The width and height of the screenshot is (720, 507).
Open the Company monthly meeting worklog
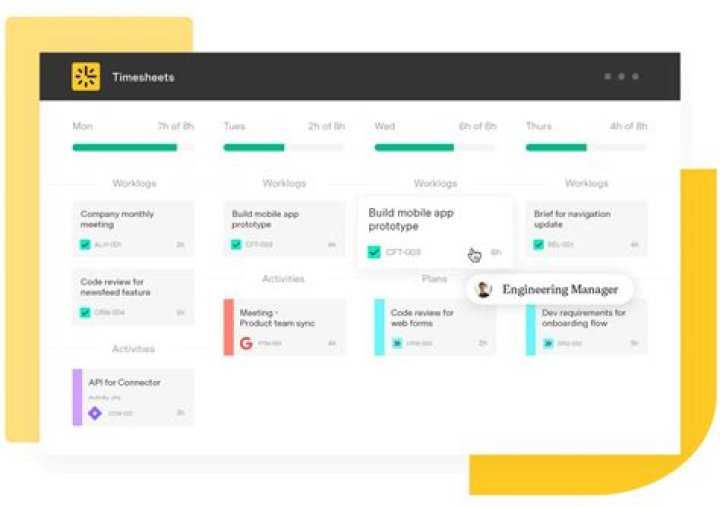point(133,228)
